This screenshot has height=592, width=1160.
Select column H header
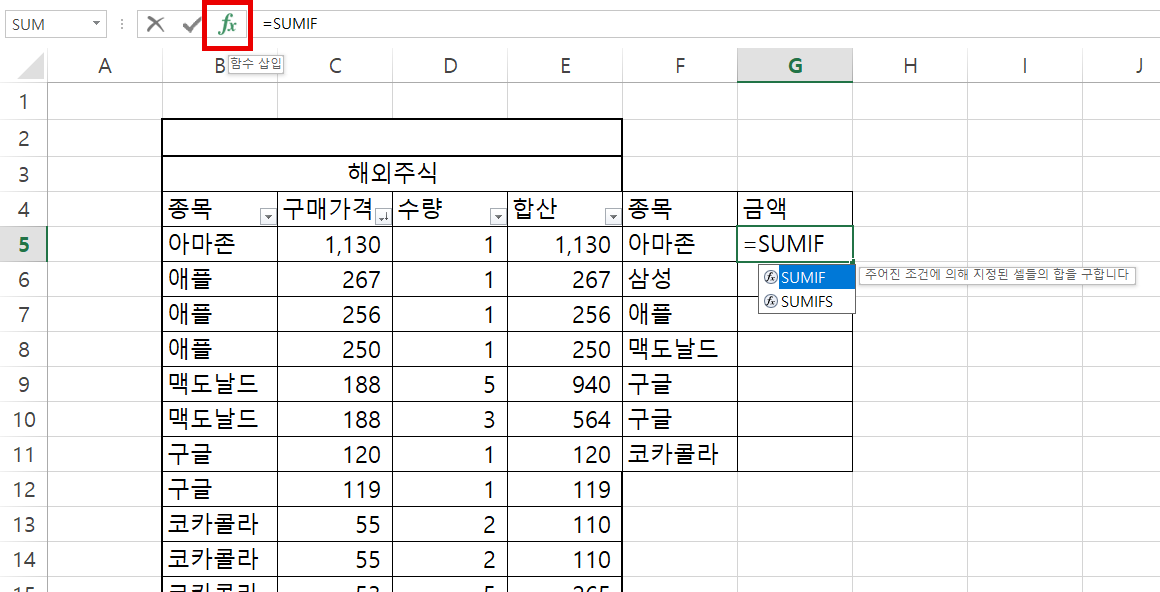910,66
